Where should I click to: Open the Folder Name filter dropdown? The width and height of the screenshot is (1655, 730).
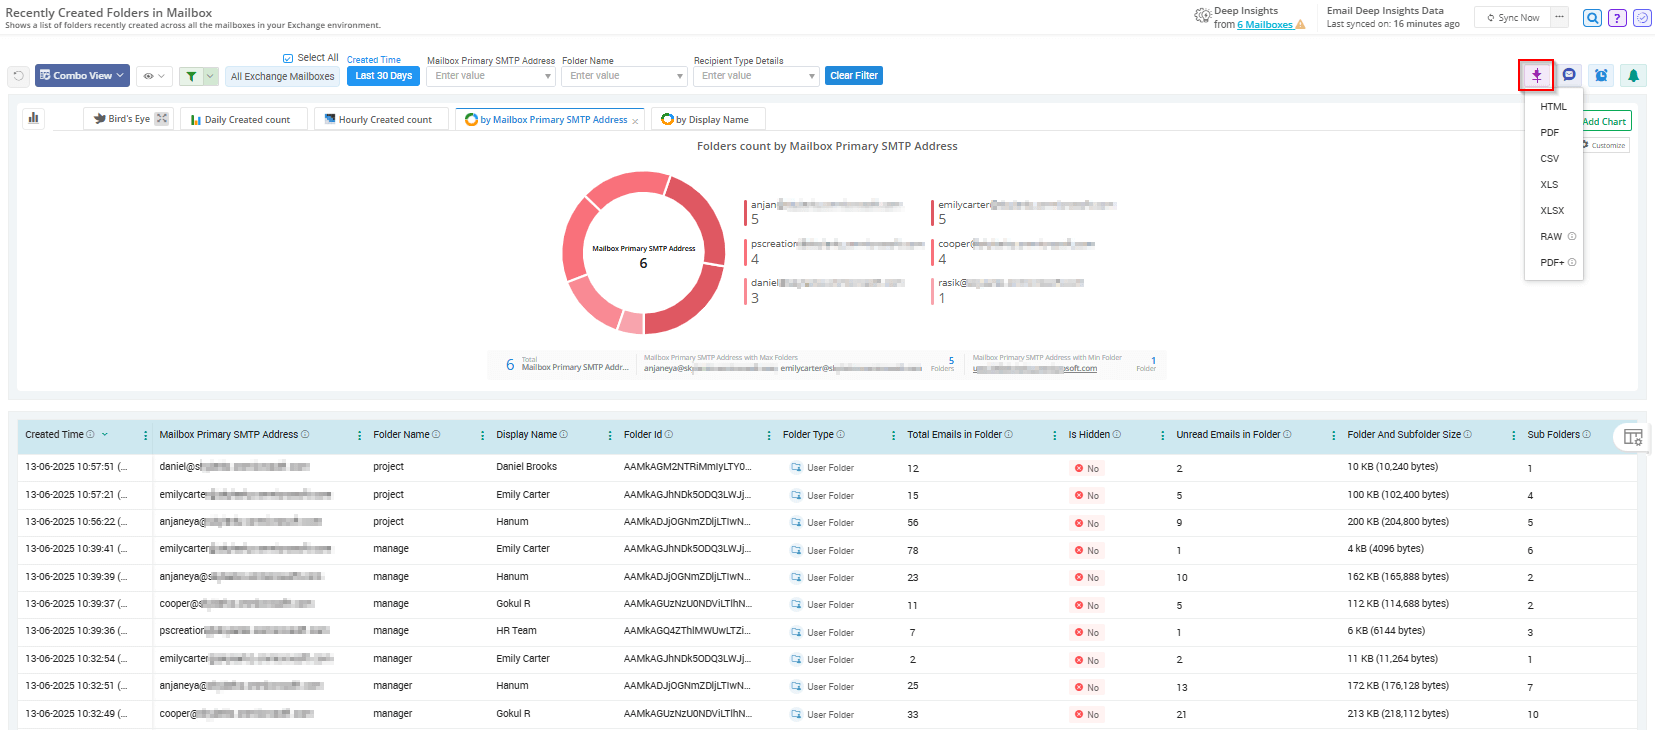(623, 76)
